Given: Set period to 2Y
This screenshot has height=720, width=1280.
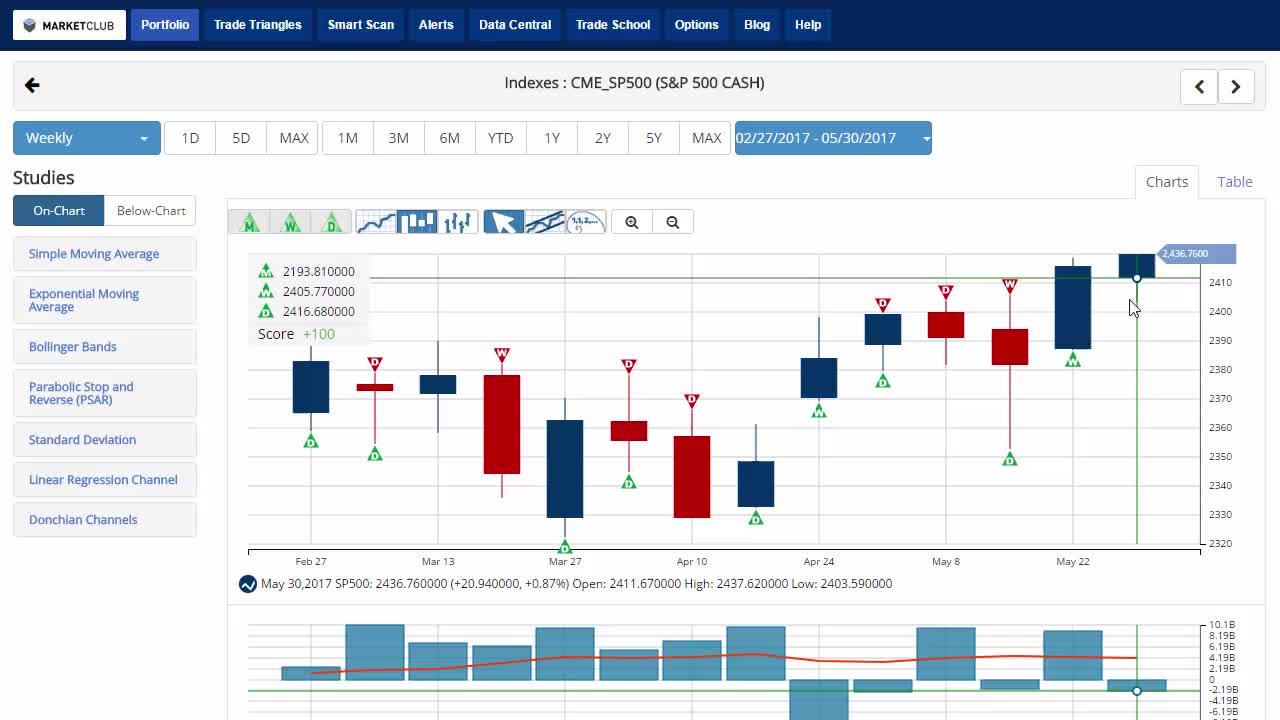Looking at the screenshot, I should point(603,138).
